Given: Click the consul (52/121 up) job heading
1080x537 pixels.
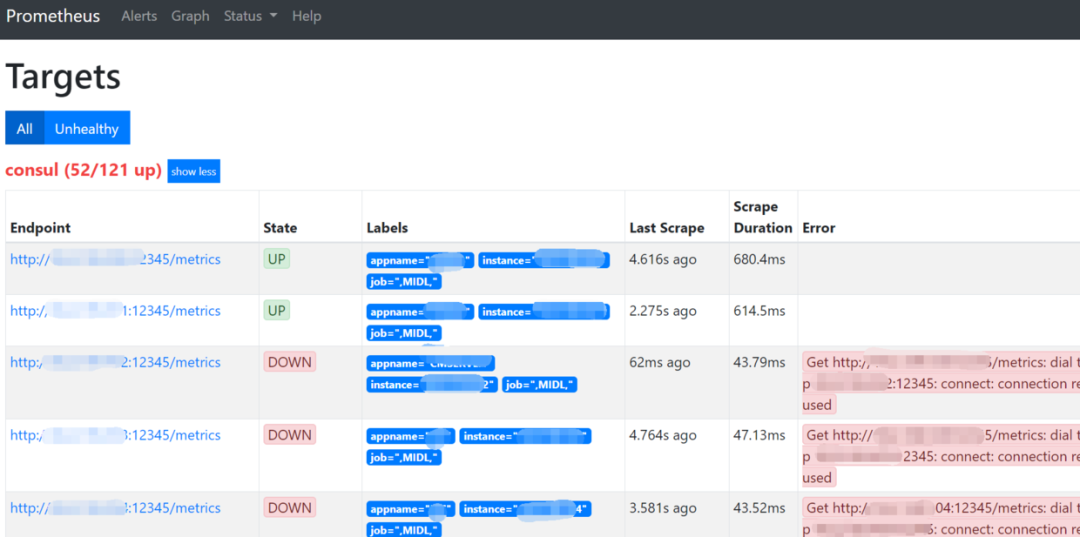Looking at the screenshot, I should [83, 170].
